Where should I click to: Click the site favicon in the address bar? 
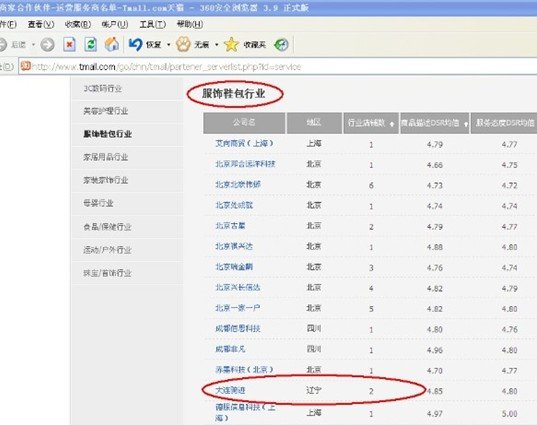coord(26,66)
